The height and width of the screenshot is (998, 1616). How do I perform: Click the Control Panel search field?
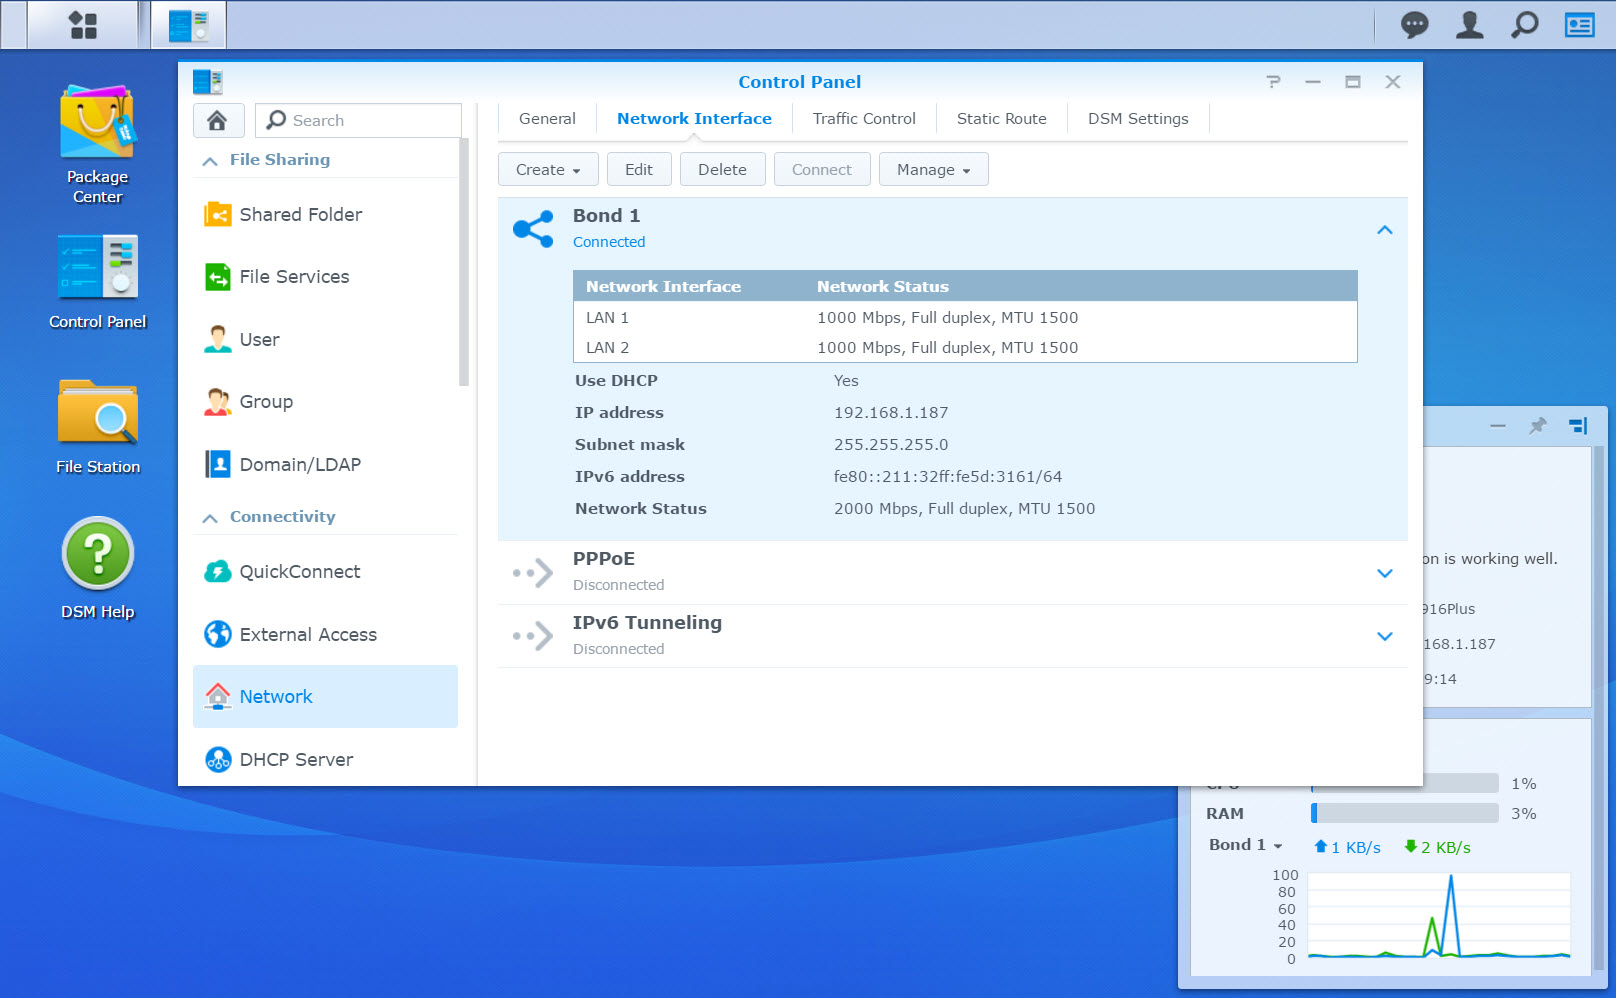(x=358, y=120)
